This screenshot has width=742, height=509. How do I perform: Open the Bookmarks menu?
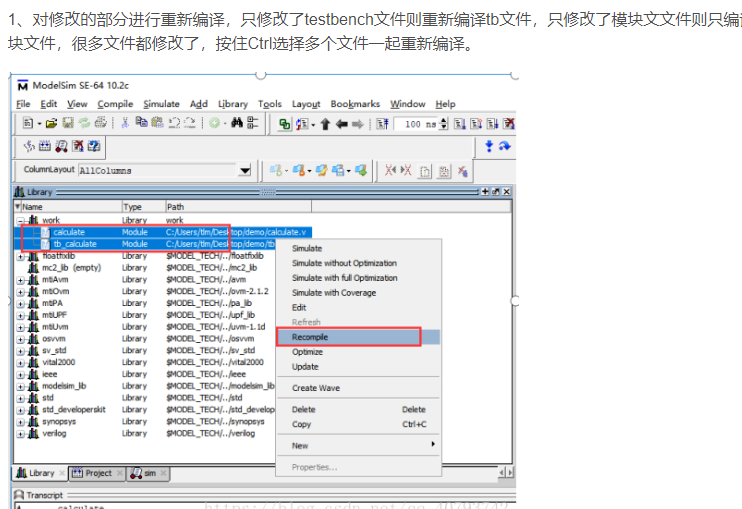(x=355, y=104)
